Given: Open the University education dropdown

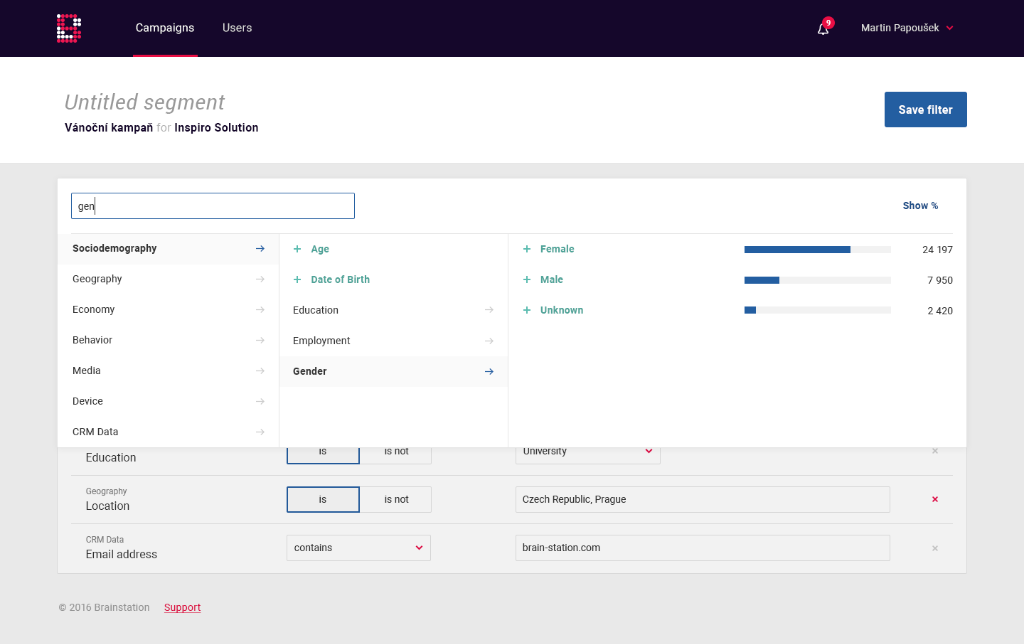Looking at the screenshot, I should (587, 451).
